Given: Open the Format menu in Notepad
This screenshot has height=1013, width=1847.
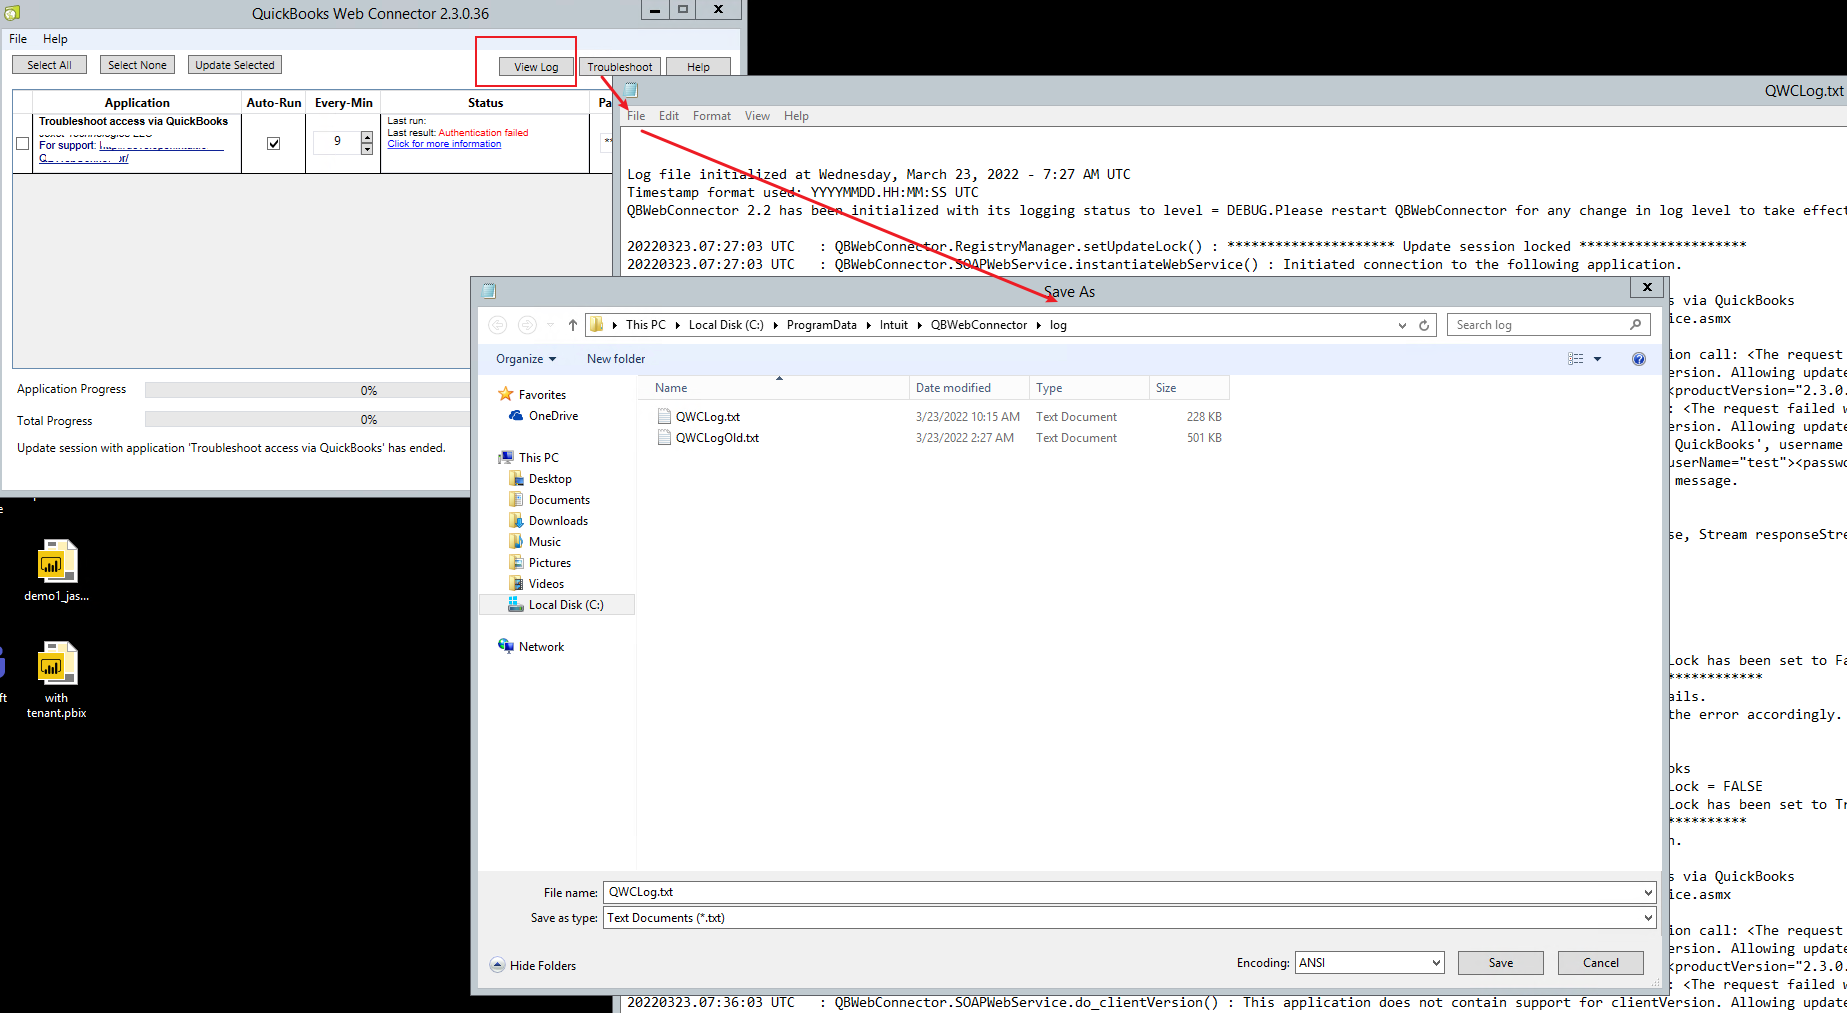Looking at the screenshot, I should 711,116.
